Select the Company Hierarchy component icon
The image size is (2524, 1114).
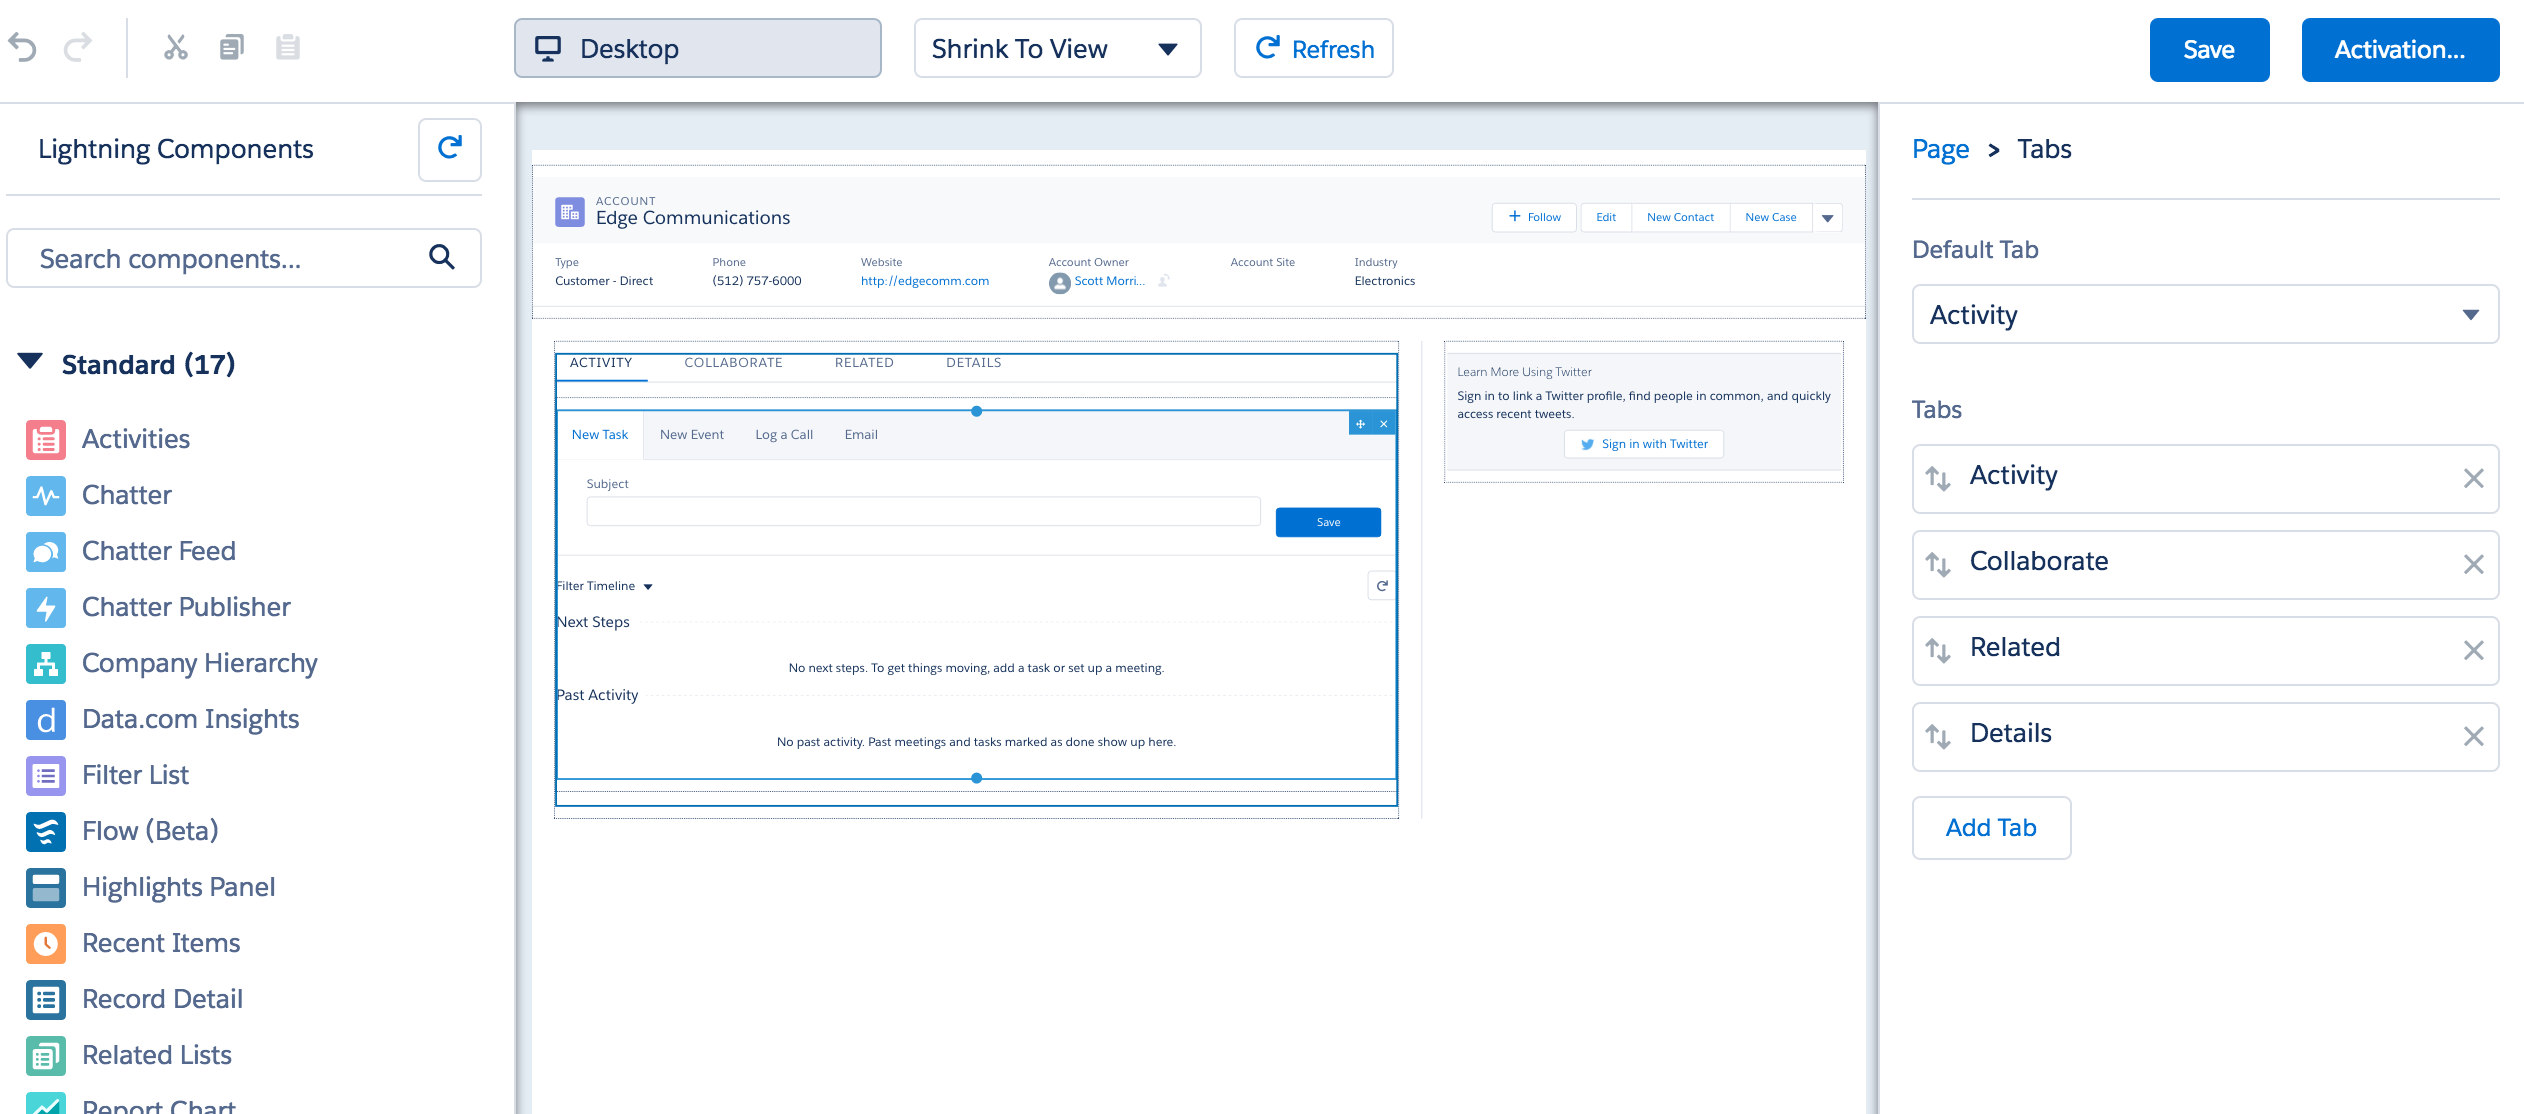tap(46, 663)
